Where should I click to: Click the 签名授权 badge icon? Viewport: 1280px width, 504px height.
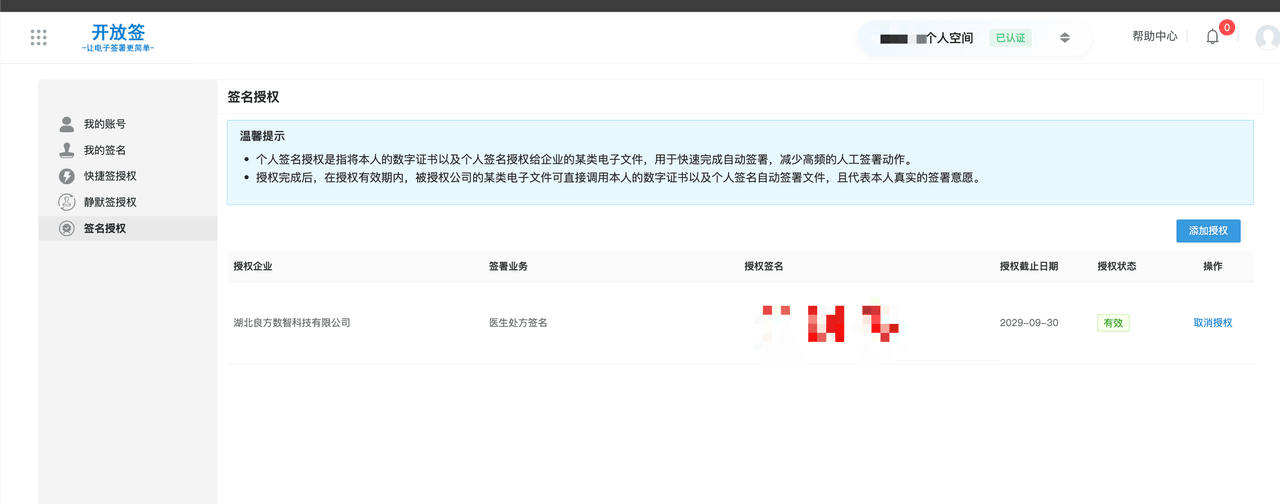pyautogui.click(x=67, y=228)
